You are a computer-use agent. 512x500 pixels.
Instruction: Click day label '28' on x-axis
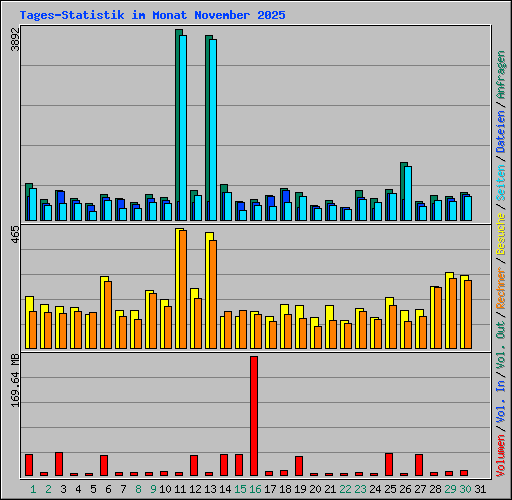[x=435, y=489]
